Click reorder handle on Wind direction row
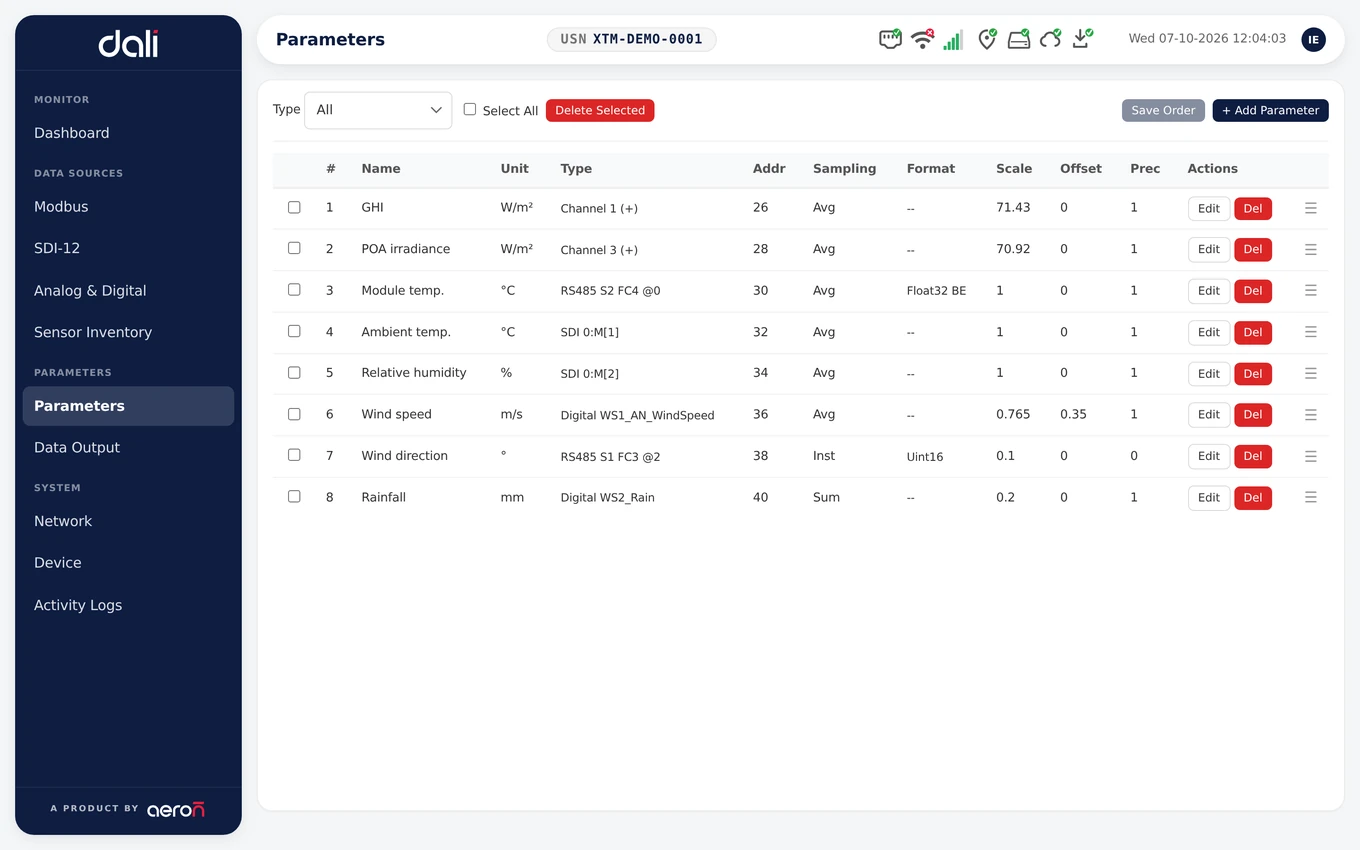Image resolution: width=1360 pixels, height=850 pixels. [x=1310, y=456]
